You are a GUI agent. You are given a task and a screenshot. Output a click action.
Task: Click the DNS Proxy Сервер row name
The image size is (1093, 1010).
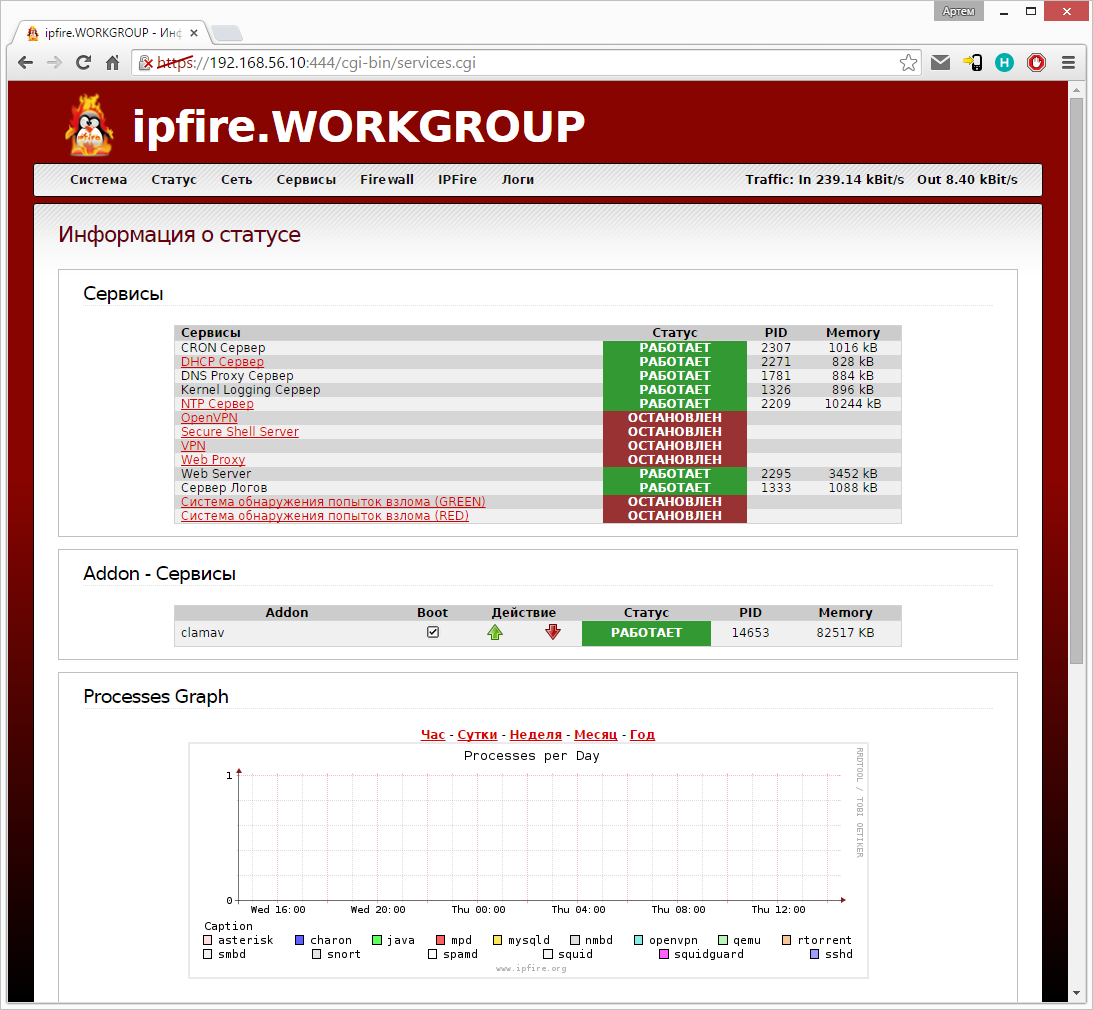click(x=237, y=376)
